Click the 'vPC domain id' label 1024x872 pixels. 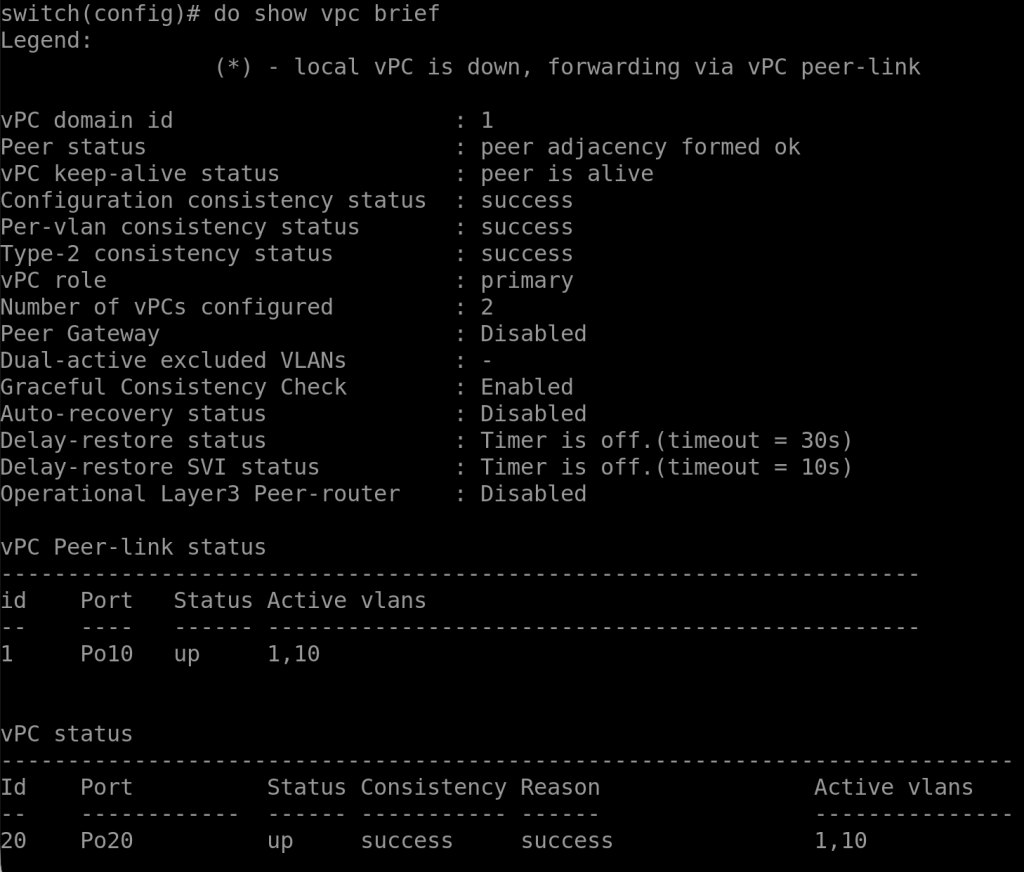(87, 121)
